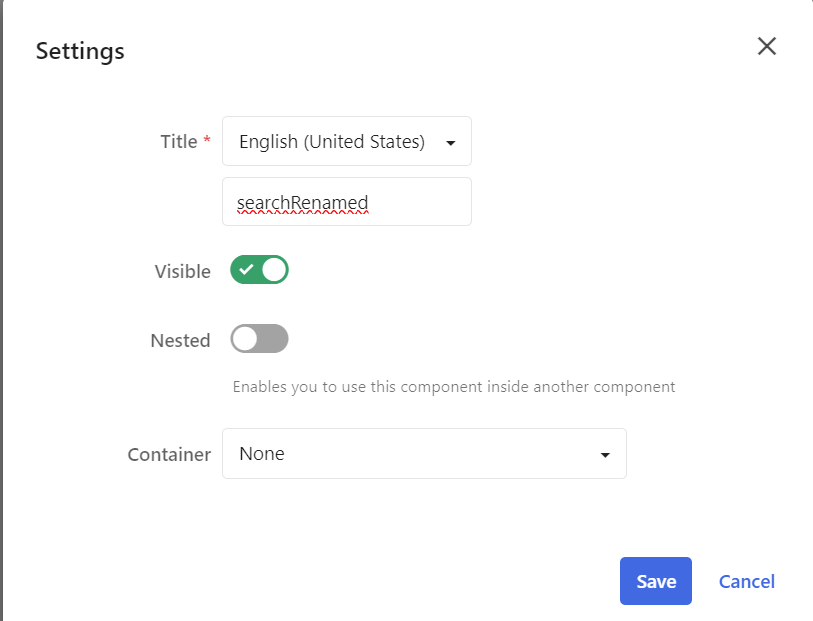This screenshot has height=621, width=813.
Task: Click the red required asterisk beside Title
Action: (x=207, y=141)
